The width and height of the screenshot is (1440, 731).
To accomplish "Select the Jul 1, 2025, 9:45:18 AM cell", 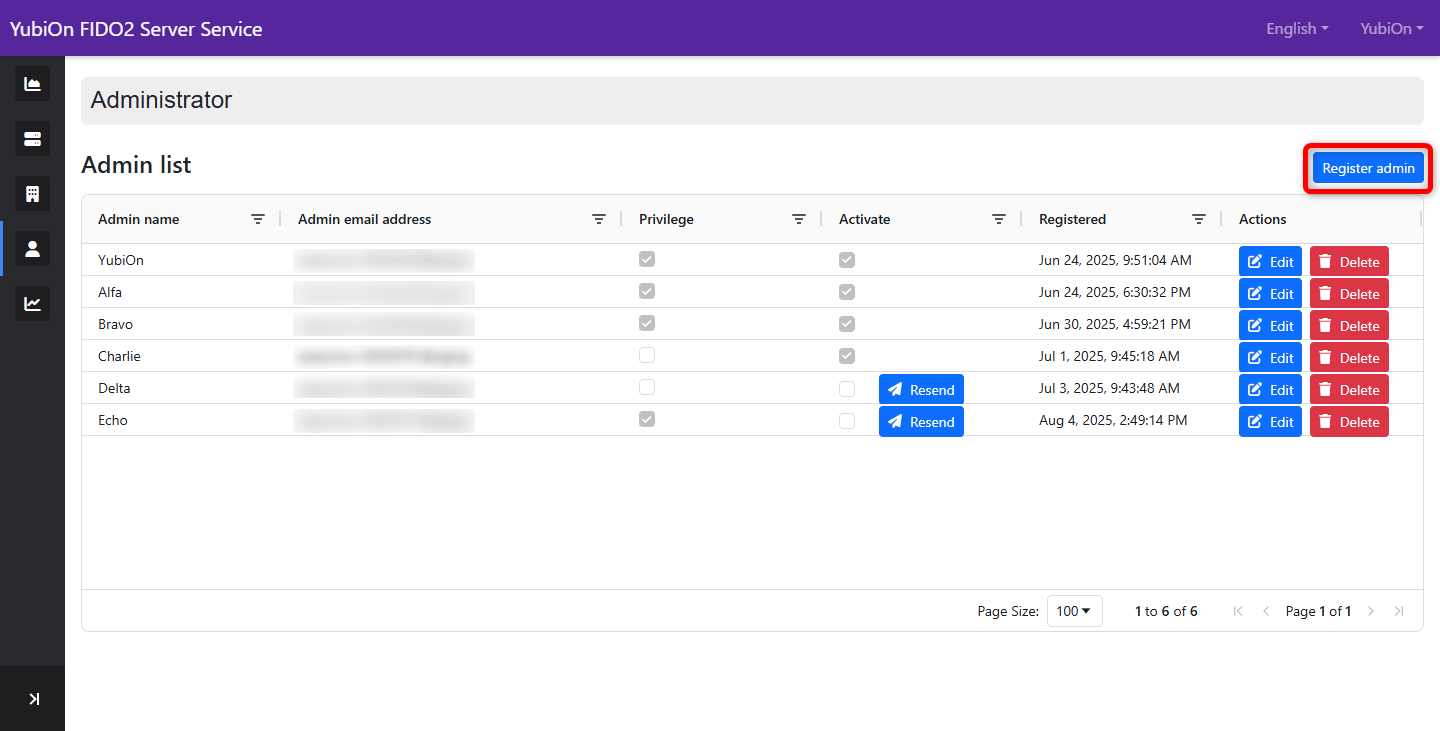I will 1109,356.
